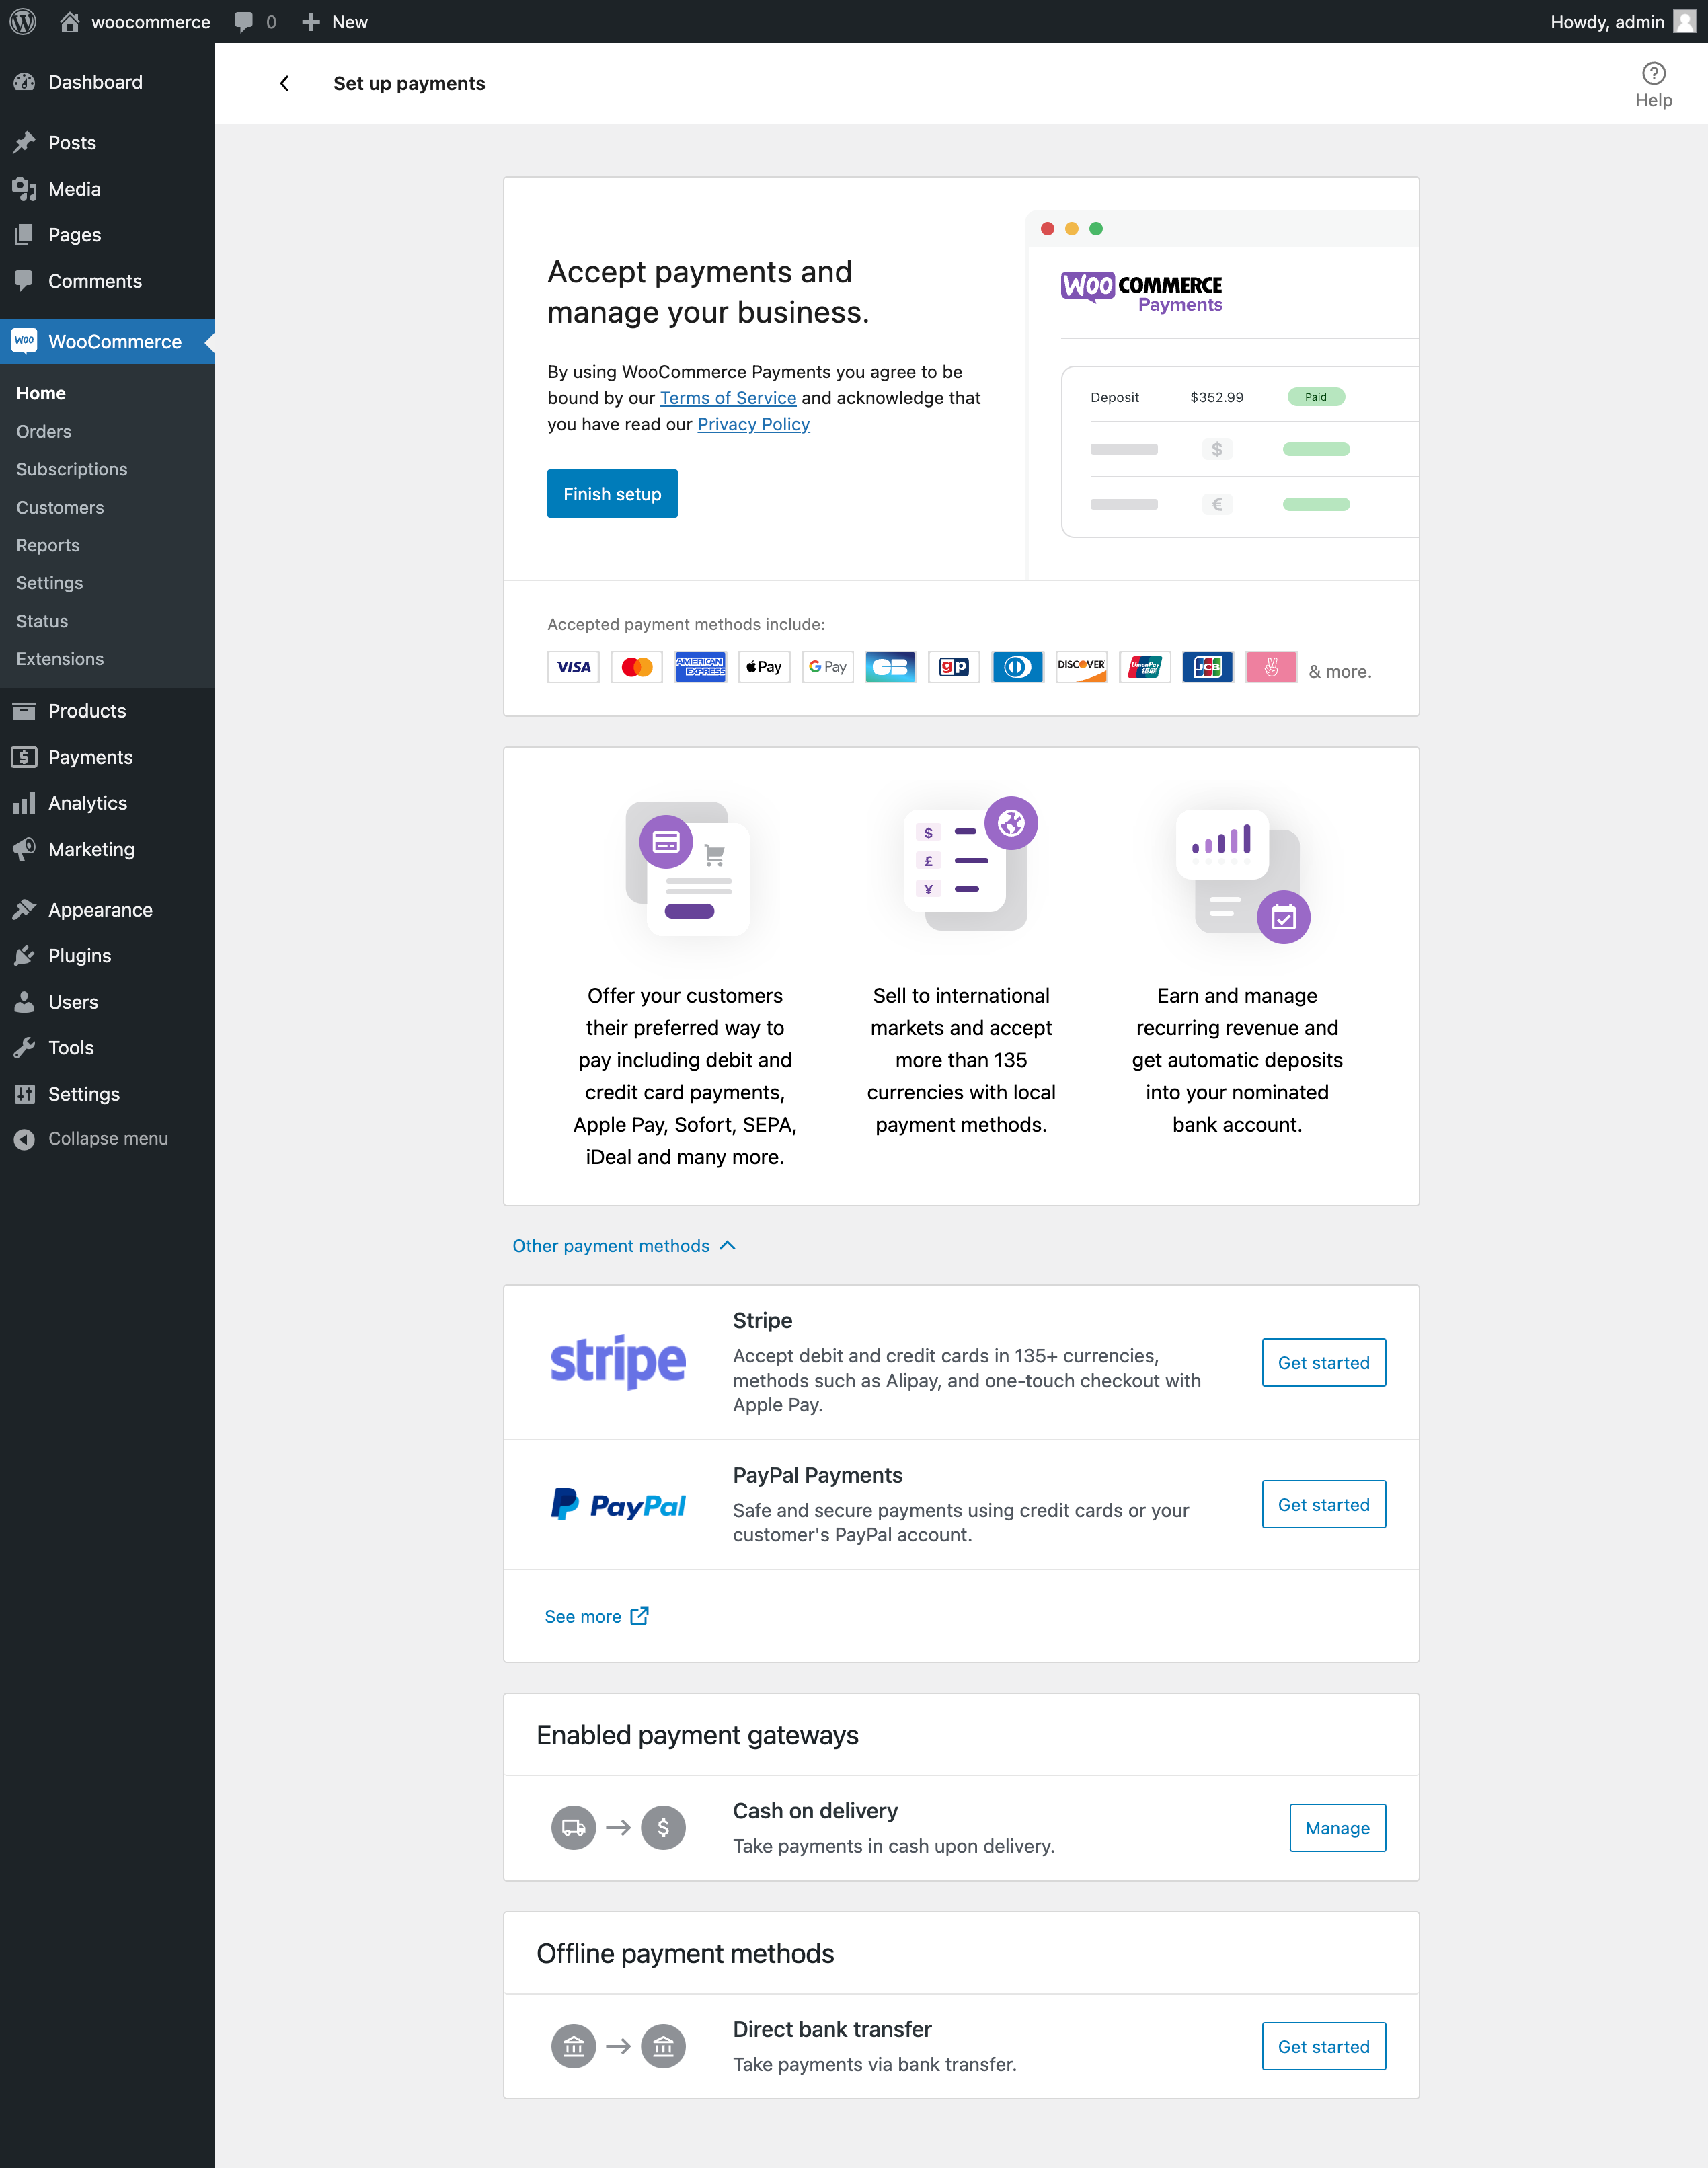Select Orders in the WooCommerce menu
The width and height of the screenshot is (1708, 2168).
pyautogui.click(x=43, y=431)
